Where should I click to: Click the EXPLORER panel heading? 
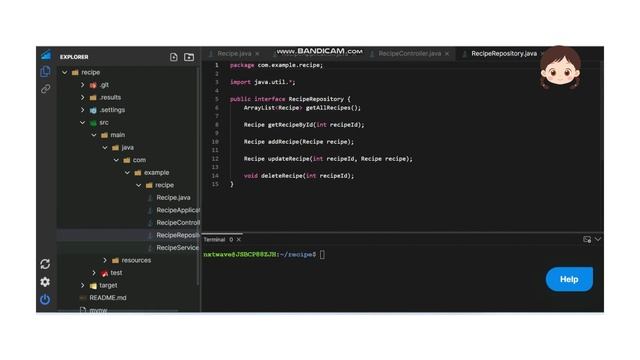pos(74,57)
